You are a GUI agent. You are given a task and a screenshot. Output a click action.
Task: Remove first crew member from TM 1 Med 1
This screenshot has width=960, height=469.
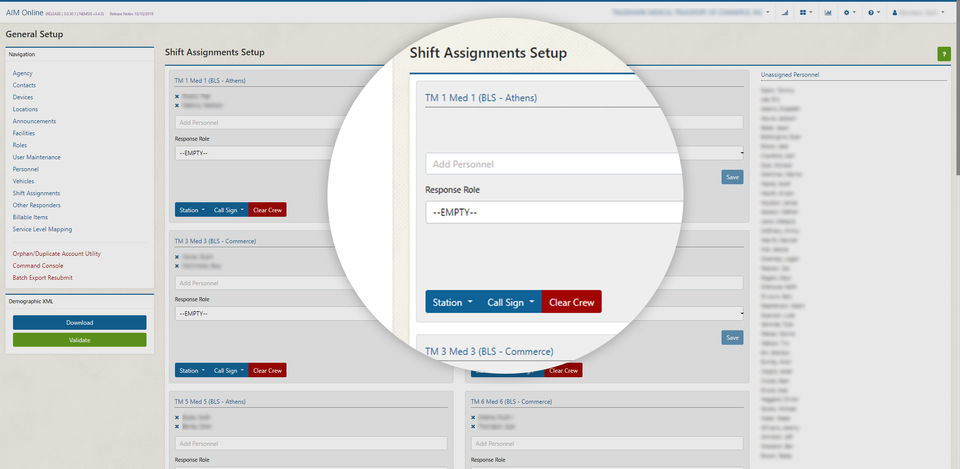tap(177, 97)
